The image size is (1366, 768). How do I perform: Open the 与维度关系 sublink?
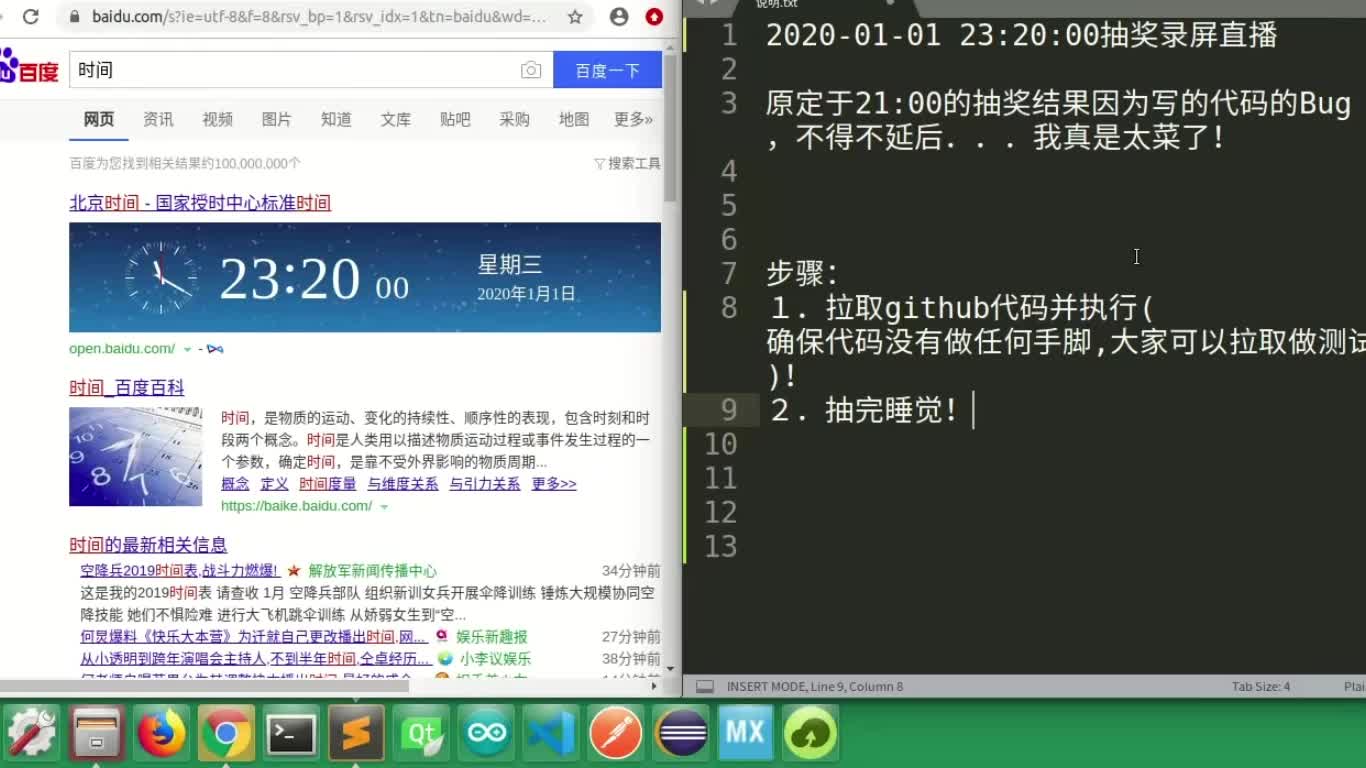(x=402, y=484)
